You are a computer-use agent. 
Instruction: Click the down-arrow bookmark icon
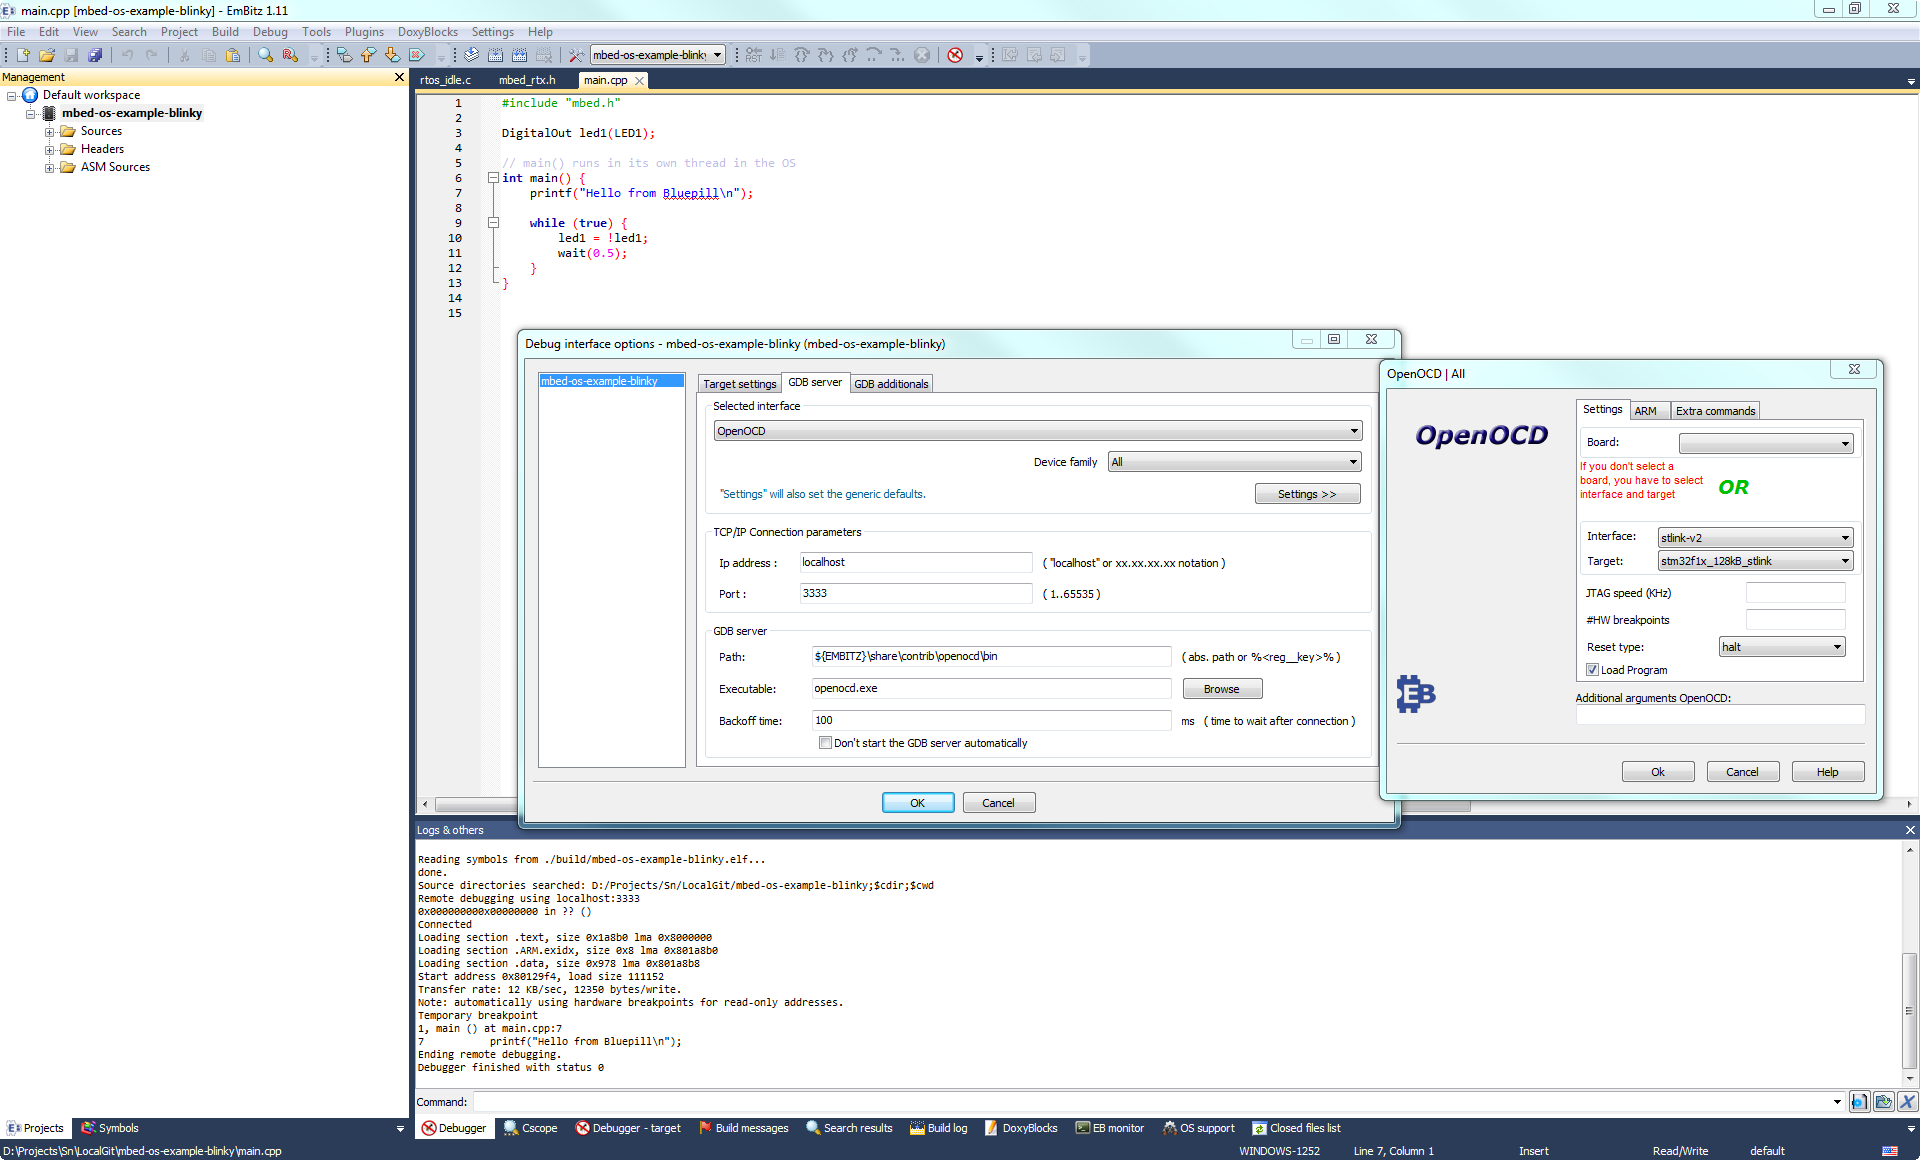(x=393, y=55)
